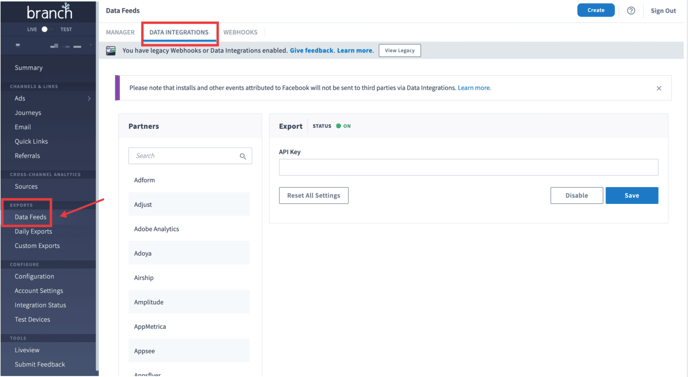This screenshot has width=688, height=377.
Task: Focus the Partners search field
Action: [x=190, y=156]
